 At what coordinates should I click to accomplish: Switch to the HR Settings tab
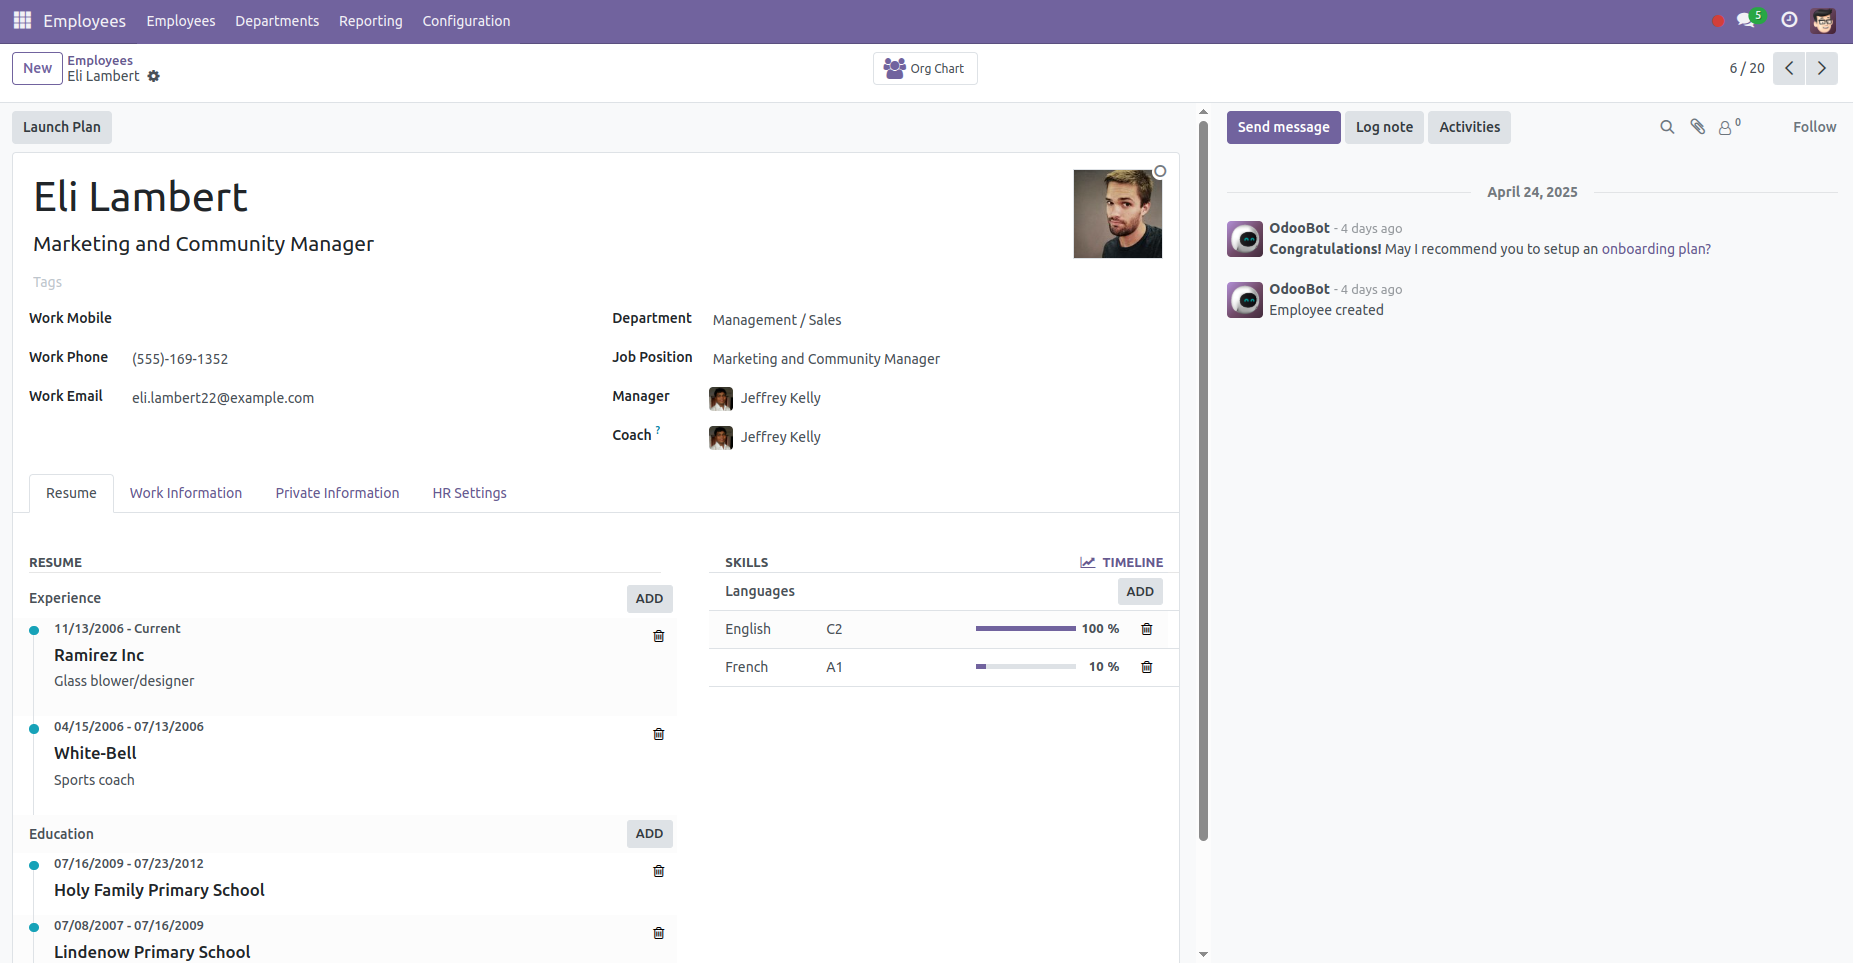469,493
